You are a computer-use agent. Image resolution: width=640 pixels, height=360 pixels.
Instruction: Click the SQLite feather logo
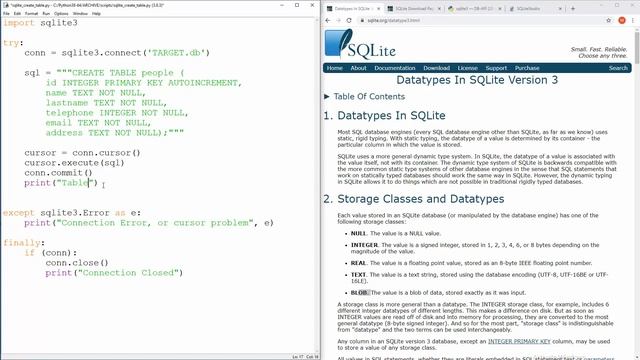[x=360, y=44]
